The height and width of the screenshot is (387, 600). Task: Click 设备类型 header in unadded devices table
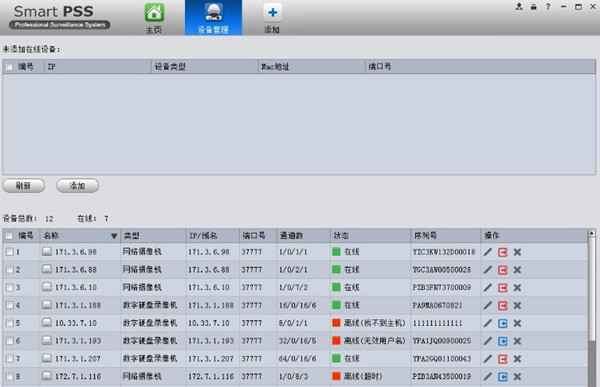(205, 67)
